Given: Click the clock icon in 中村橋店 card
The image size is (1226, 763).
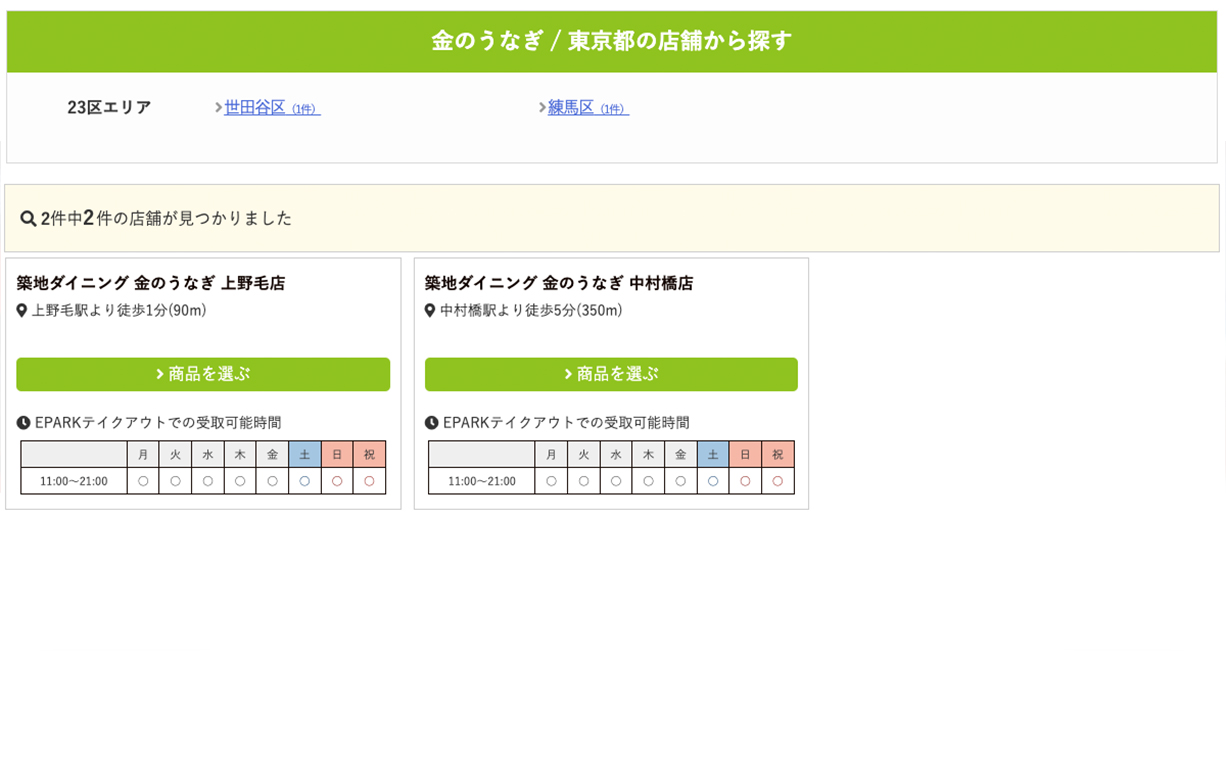Looking at the screenshot, I should [432, 423].
